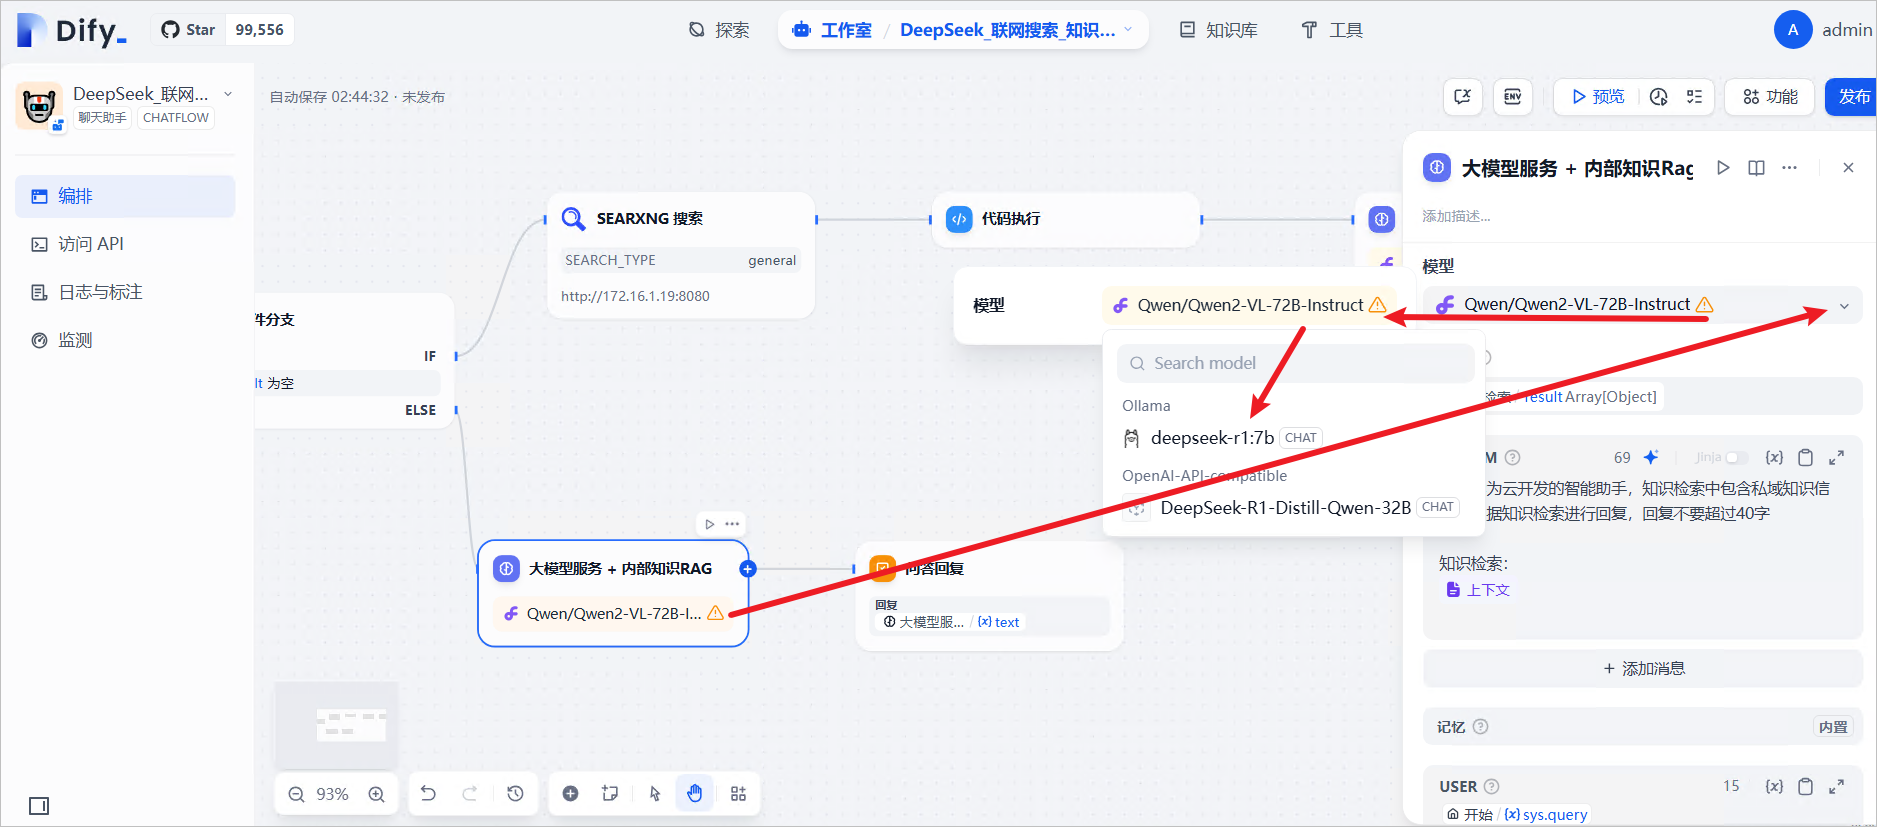This screenshot has width=1877, height=827.
Task: Click the 添加描述 description field
Action: (x=1457, y=216)
